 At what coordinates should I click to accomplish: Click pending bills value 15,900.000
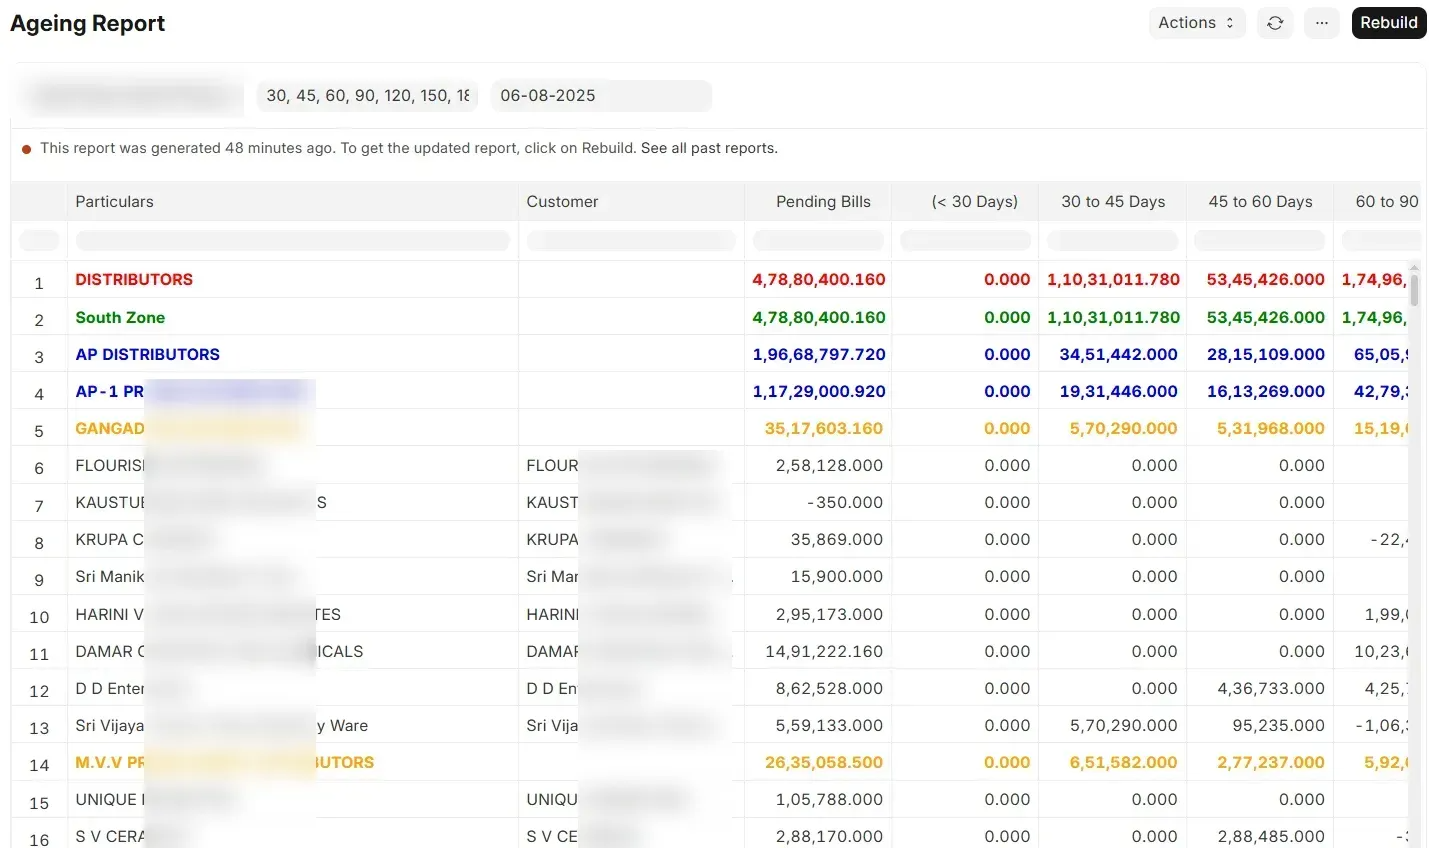[836, 576]
